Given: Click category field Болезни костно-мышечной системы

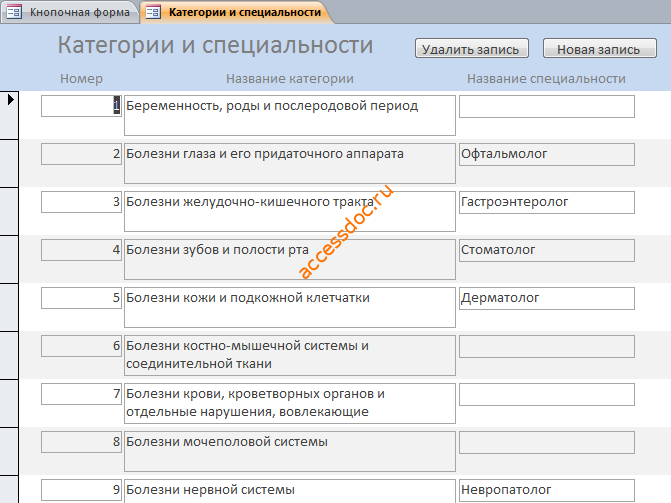Looking at the screenshot, I should point(290,355).
